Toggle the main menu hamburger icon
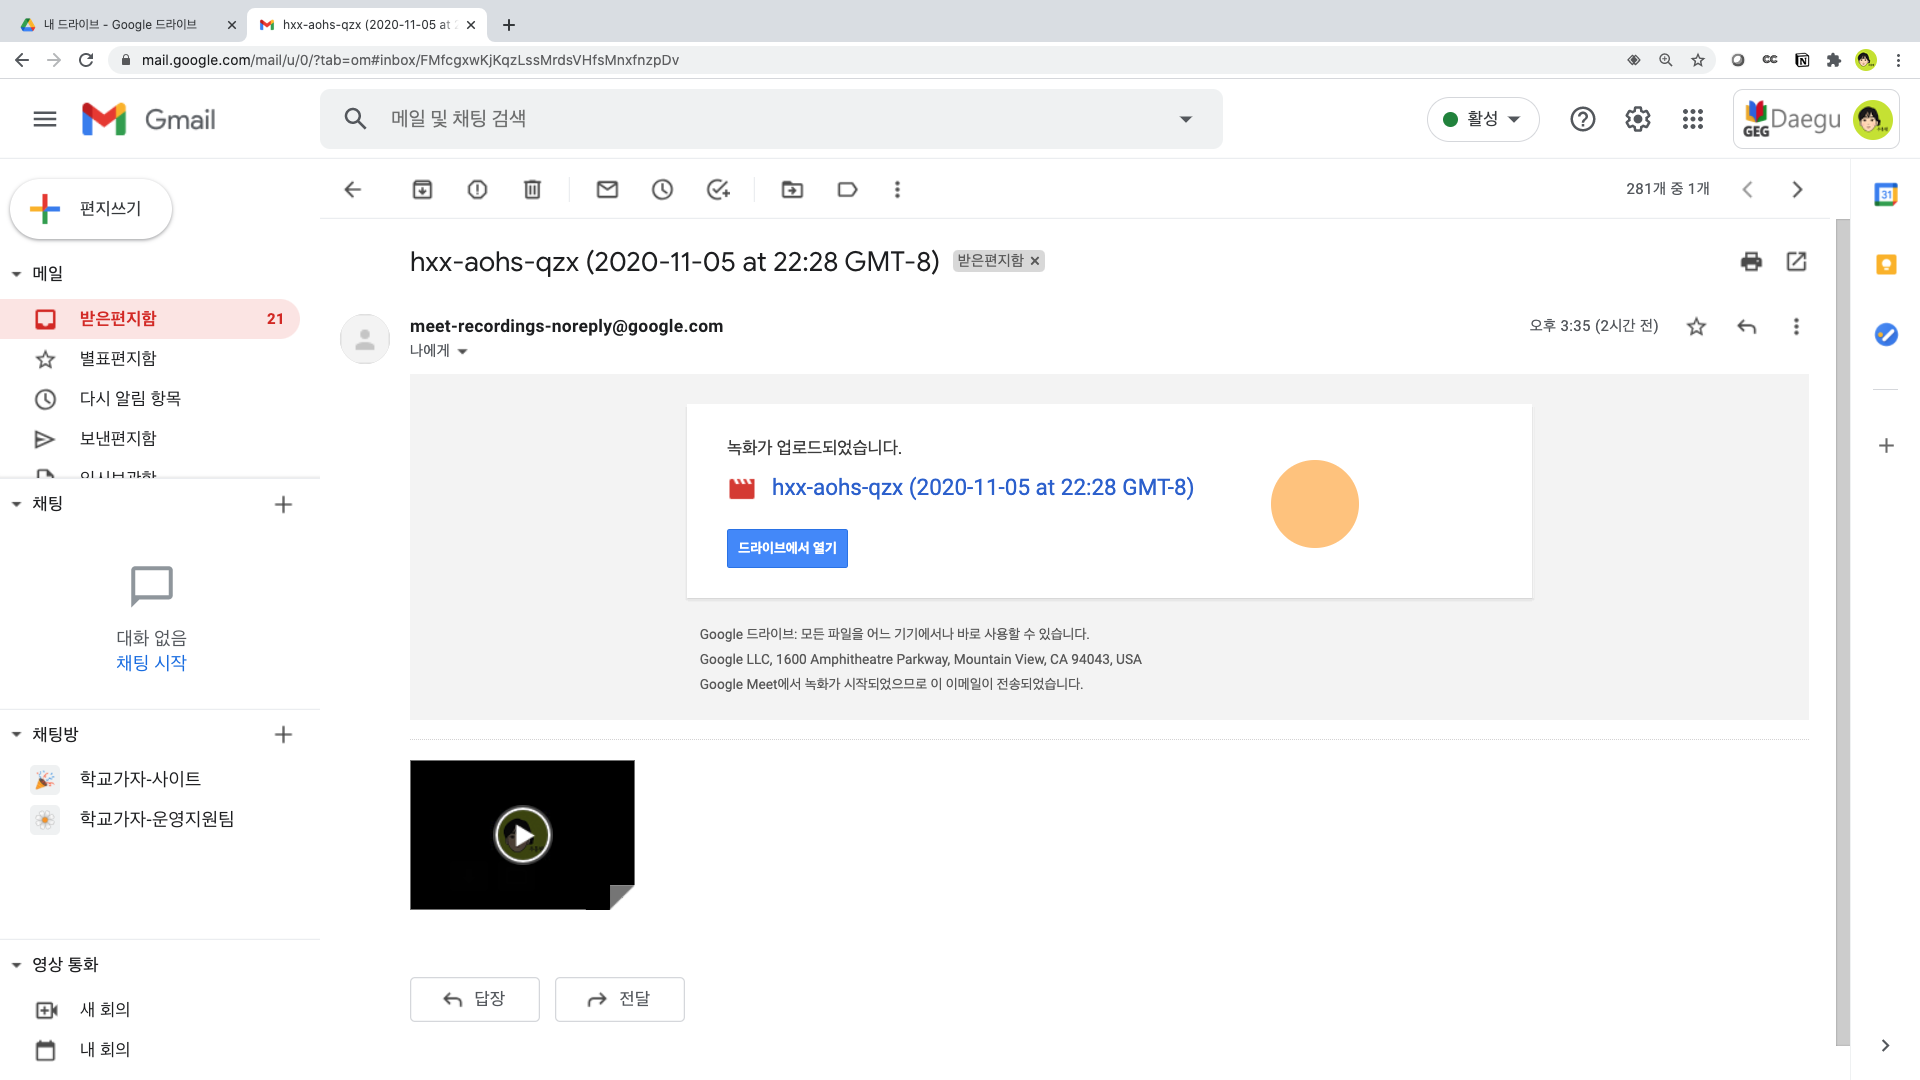 [45, 119]
